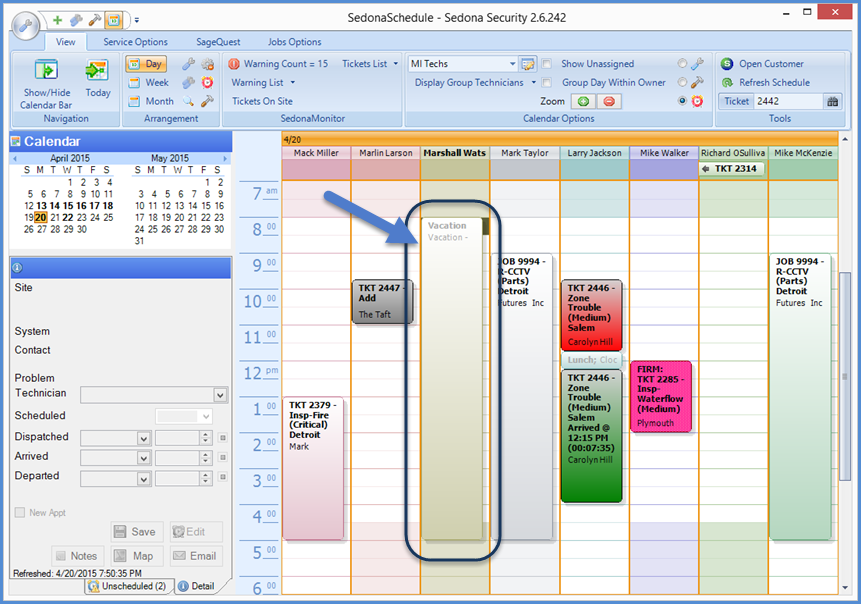
Task: Click the Ticket number field showing 2442
Action: point(788,102)
